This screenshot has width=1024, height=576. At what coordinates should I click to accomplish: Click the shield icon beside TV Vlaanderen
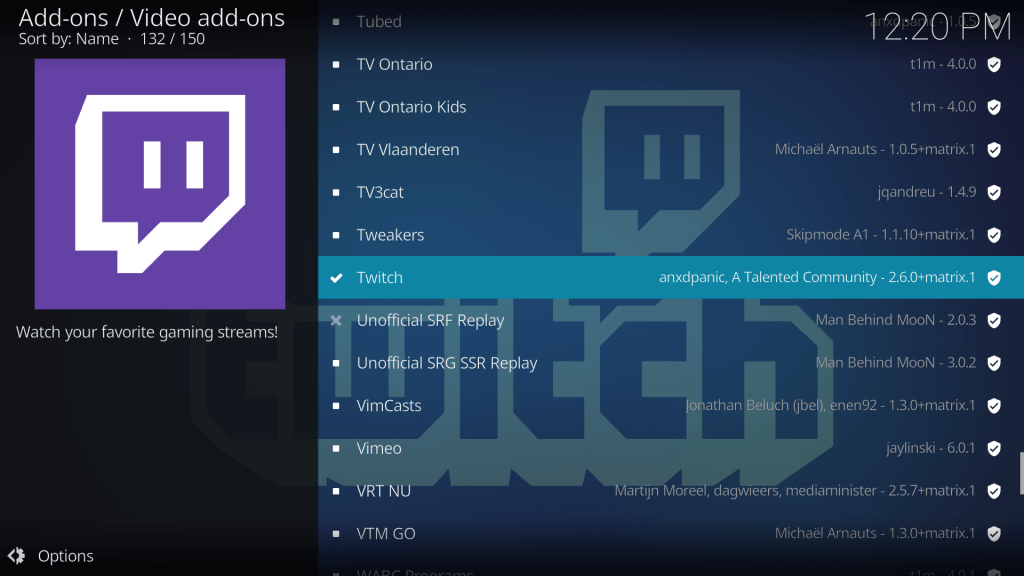(x=993, y=149)
